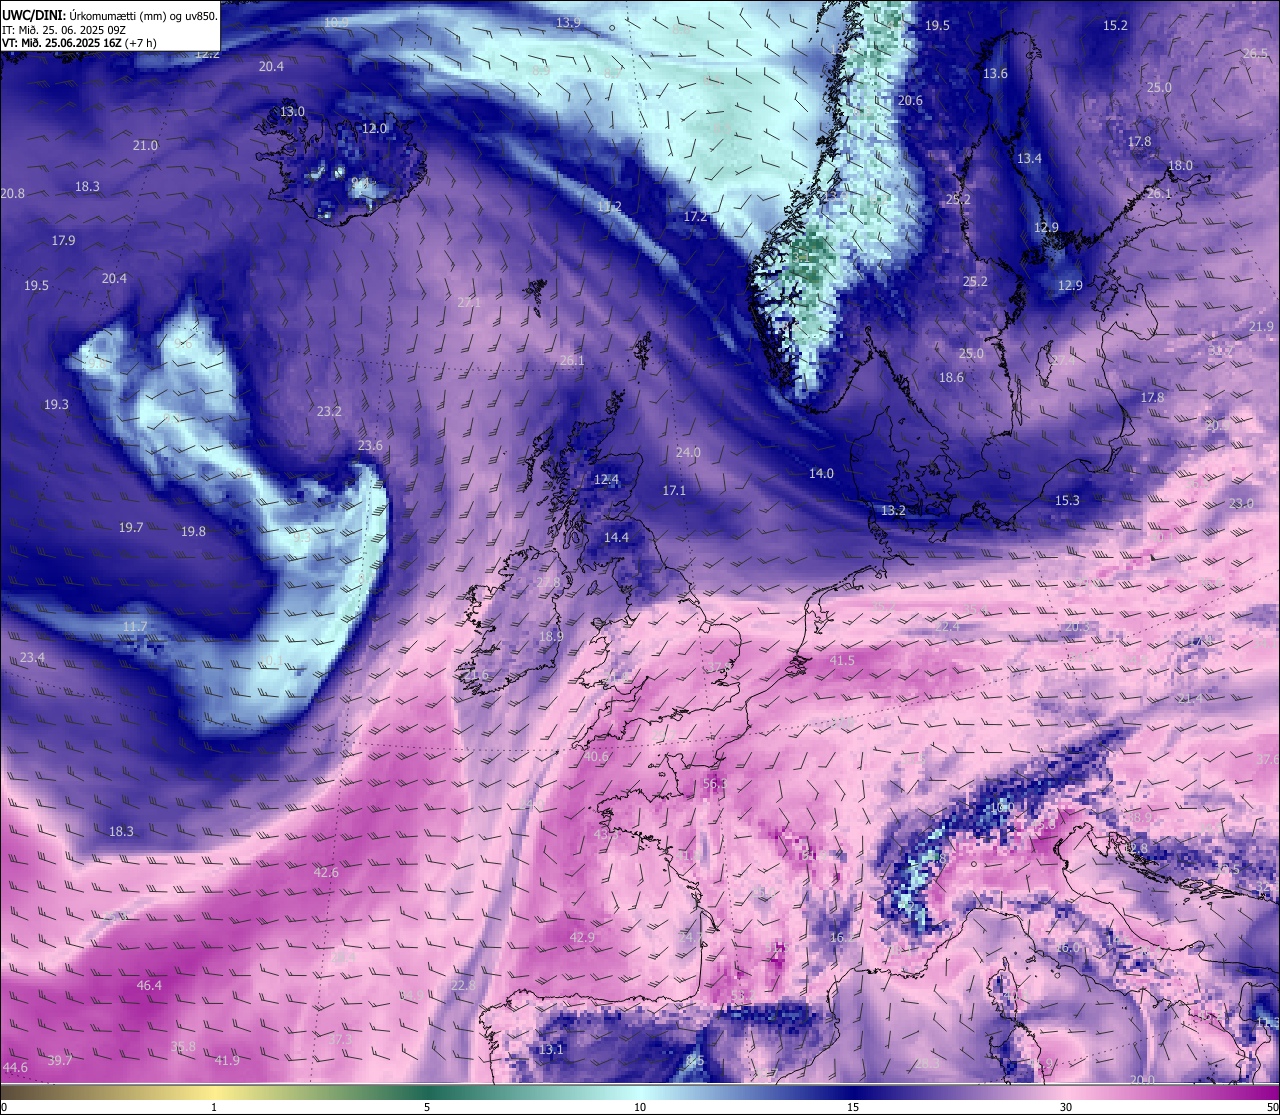
Task: Click the title 'UWC/DINI: Úrkomumætti (mm) og uv850.'
Action: 110,15
